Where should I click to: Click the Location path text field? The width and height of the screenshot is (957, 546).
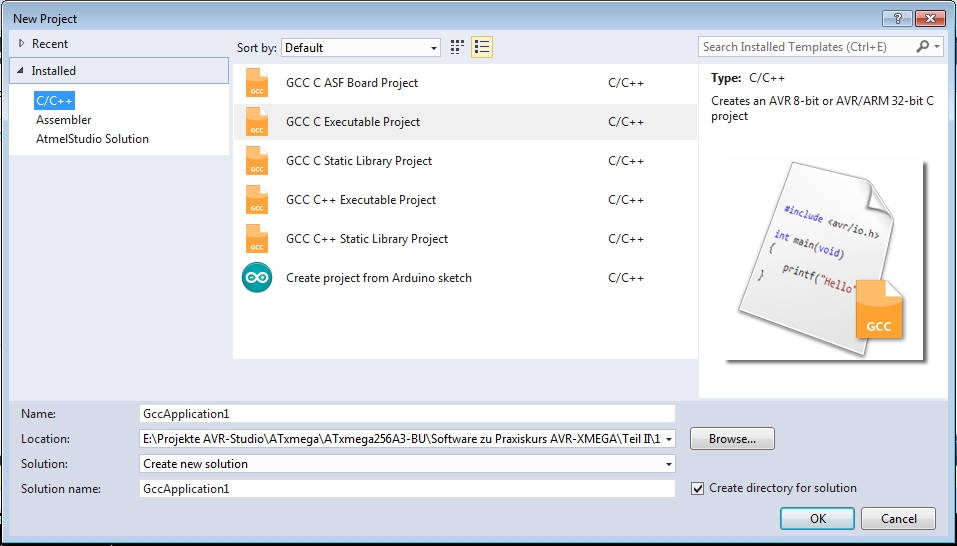(x=400, y=439)
